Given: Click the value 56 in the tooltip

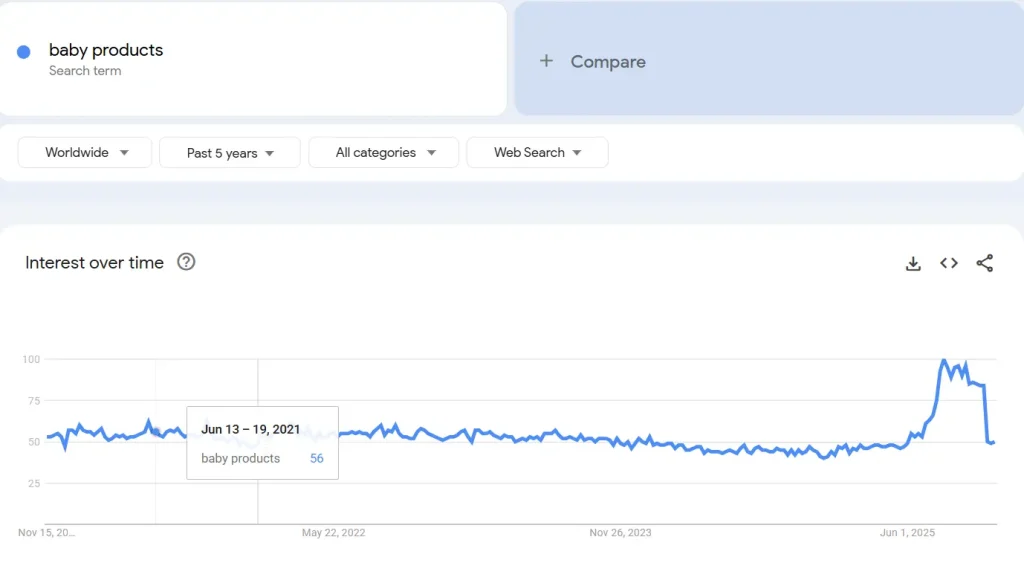Looking at the screenshot, I should (x=316, y=458).
